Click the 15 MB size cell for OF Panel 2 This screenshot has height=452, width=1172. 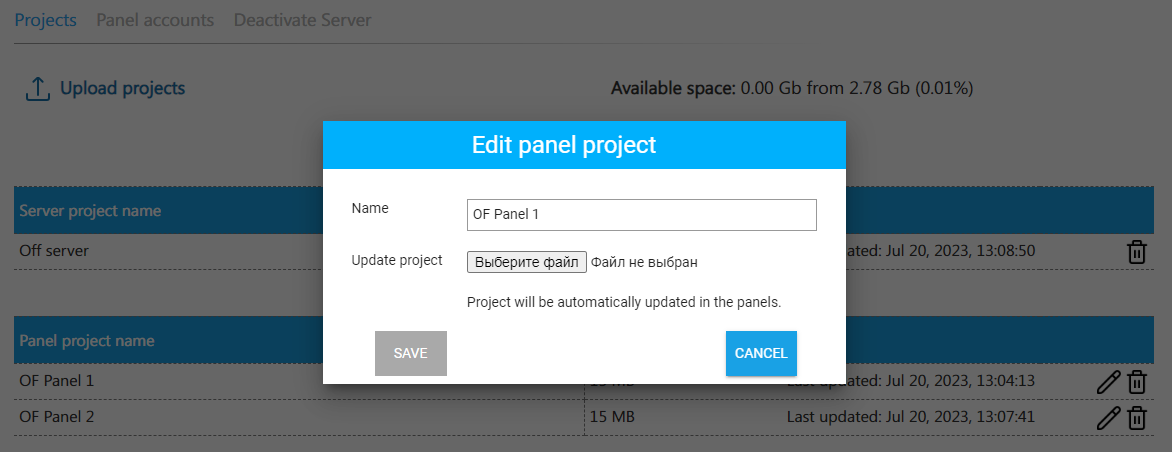(x=611, y=416)
